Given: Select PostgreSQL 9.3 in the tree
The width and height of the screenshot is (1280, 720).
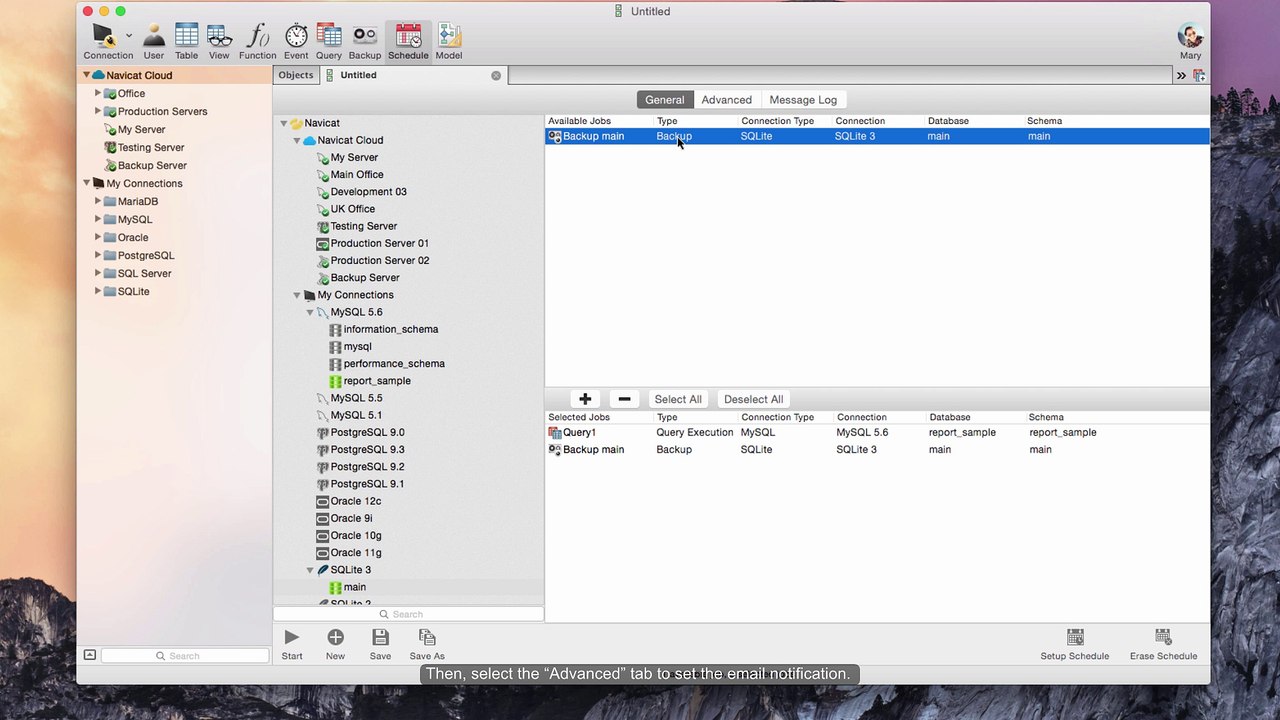Looking at the screenshot, I should tap(367, 450).
